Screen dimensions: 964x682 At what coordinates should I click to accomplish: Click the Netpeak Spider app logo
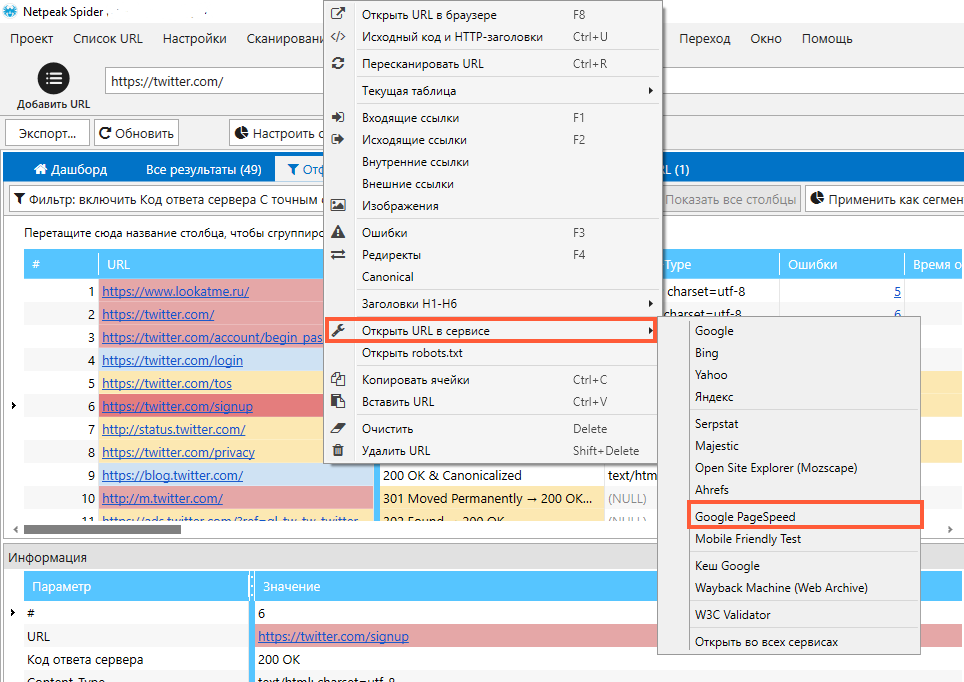click(x=10, y=11)
